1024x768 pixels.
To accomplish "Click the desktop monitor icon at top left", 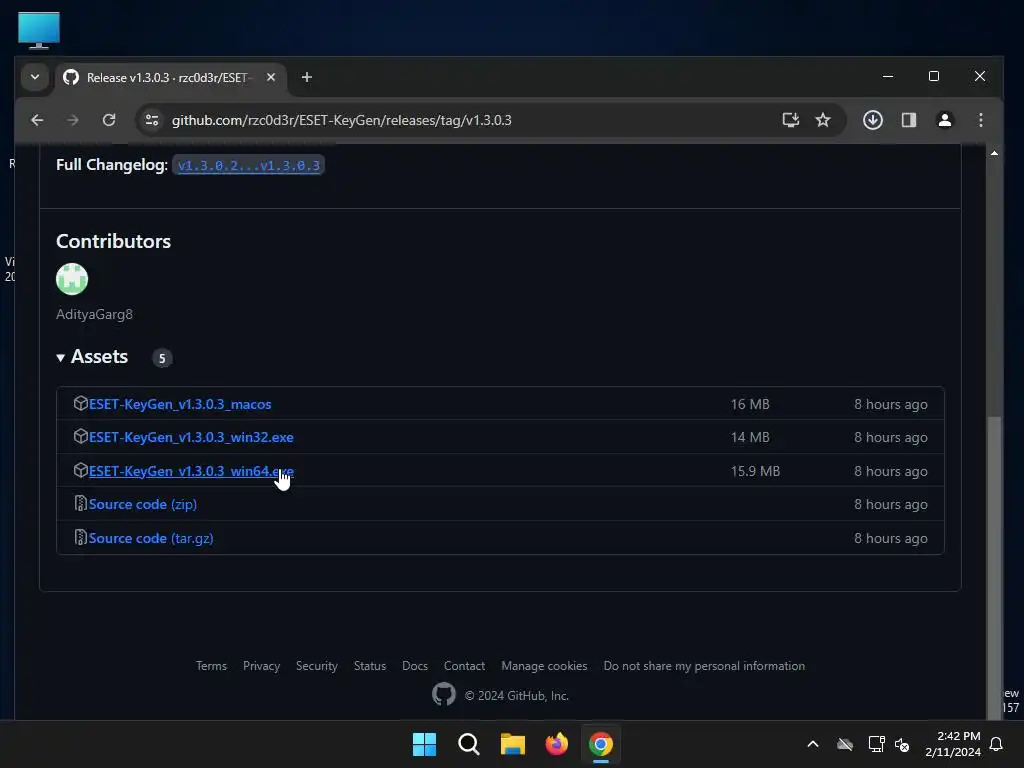I will coord(39,30).
